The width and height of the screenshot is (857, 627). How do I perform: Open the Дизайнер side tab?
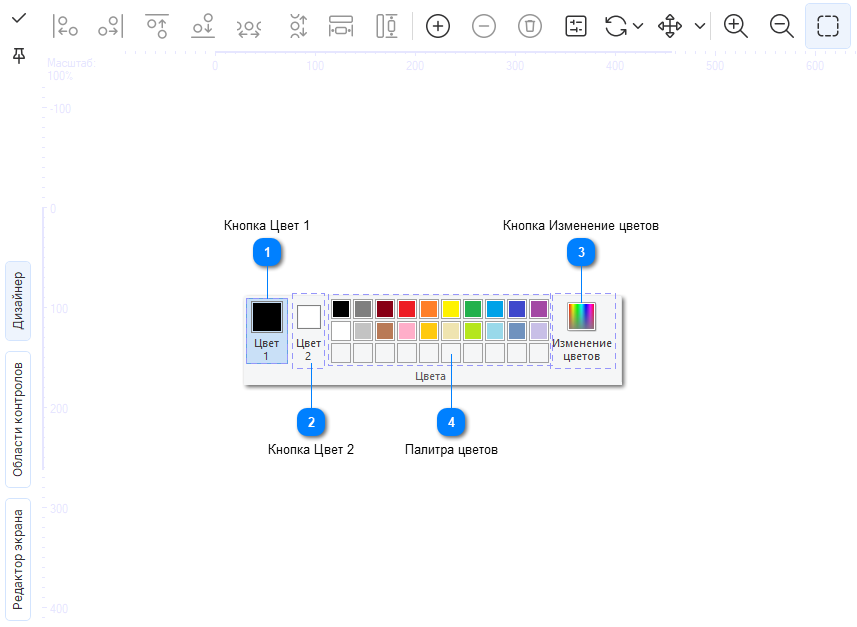[x=18, y=301]
